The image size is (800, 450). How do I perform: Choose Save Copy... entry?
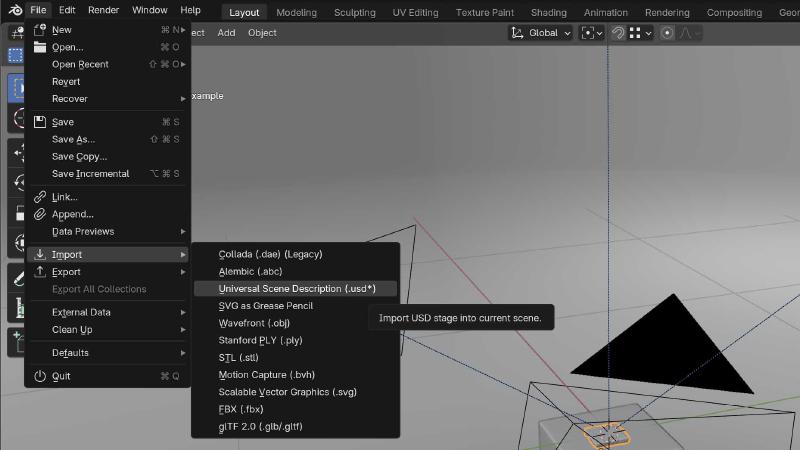coord(108,157)
